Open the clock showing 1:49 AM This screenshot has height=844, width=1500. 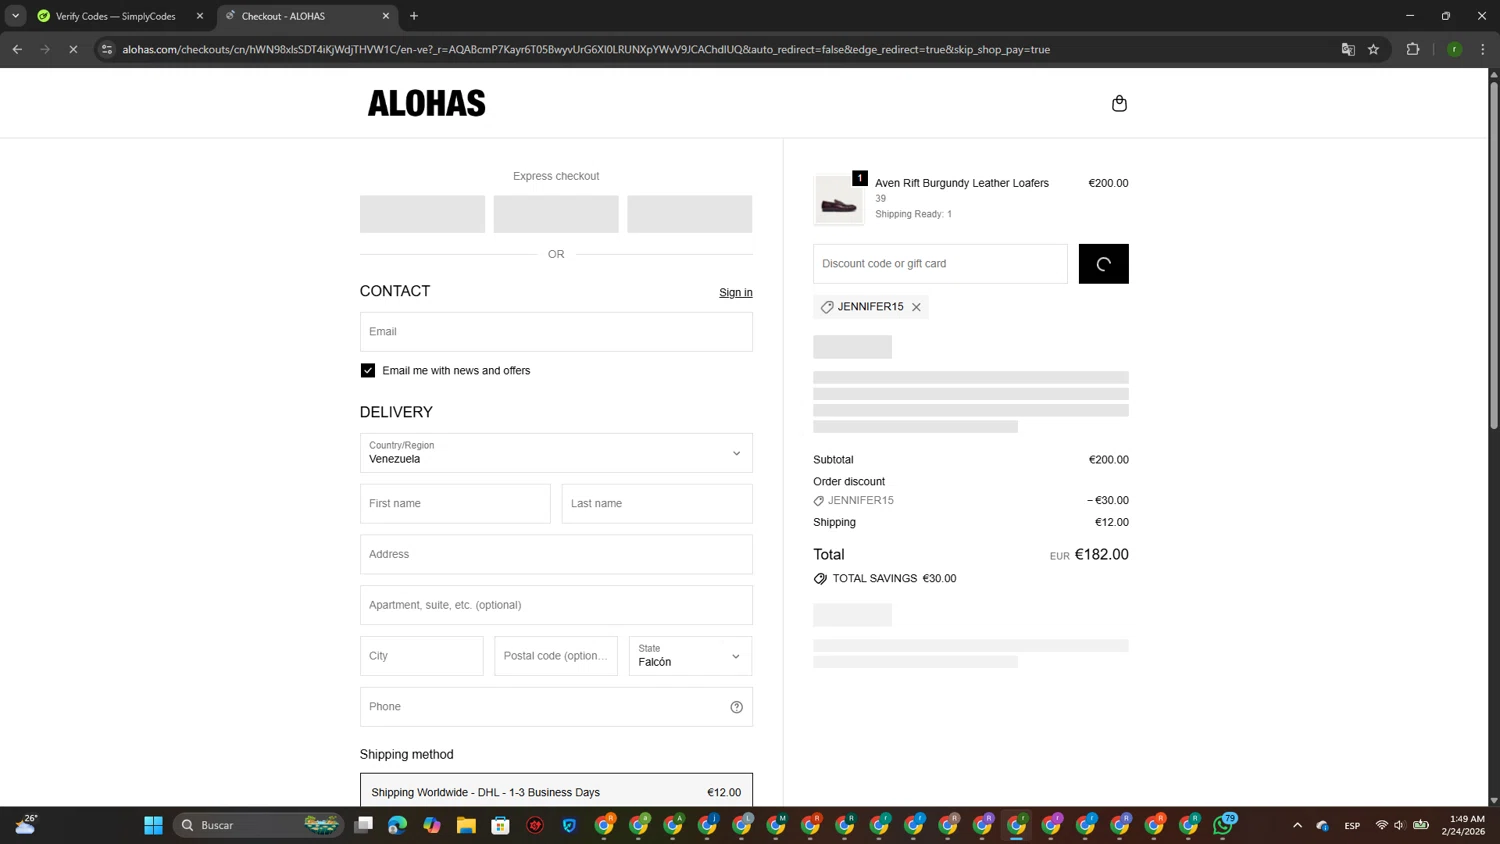(1464, 825)
